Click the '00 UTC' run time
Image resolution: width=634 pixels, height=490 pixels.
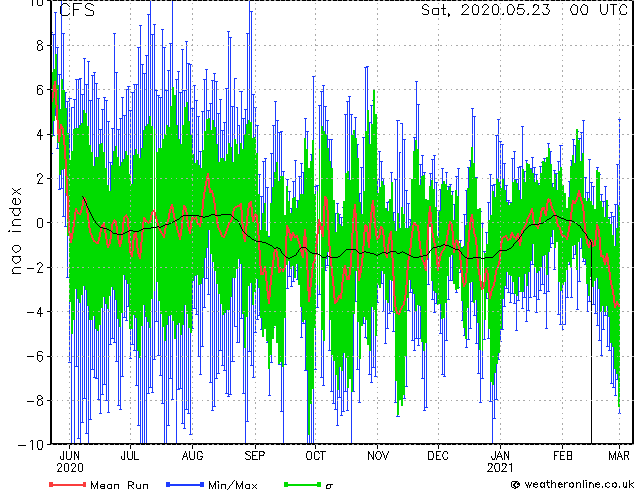click(598, 10)
